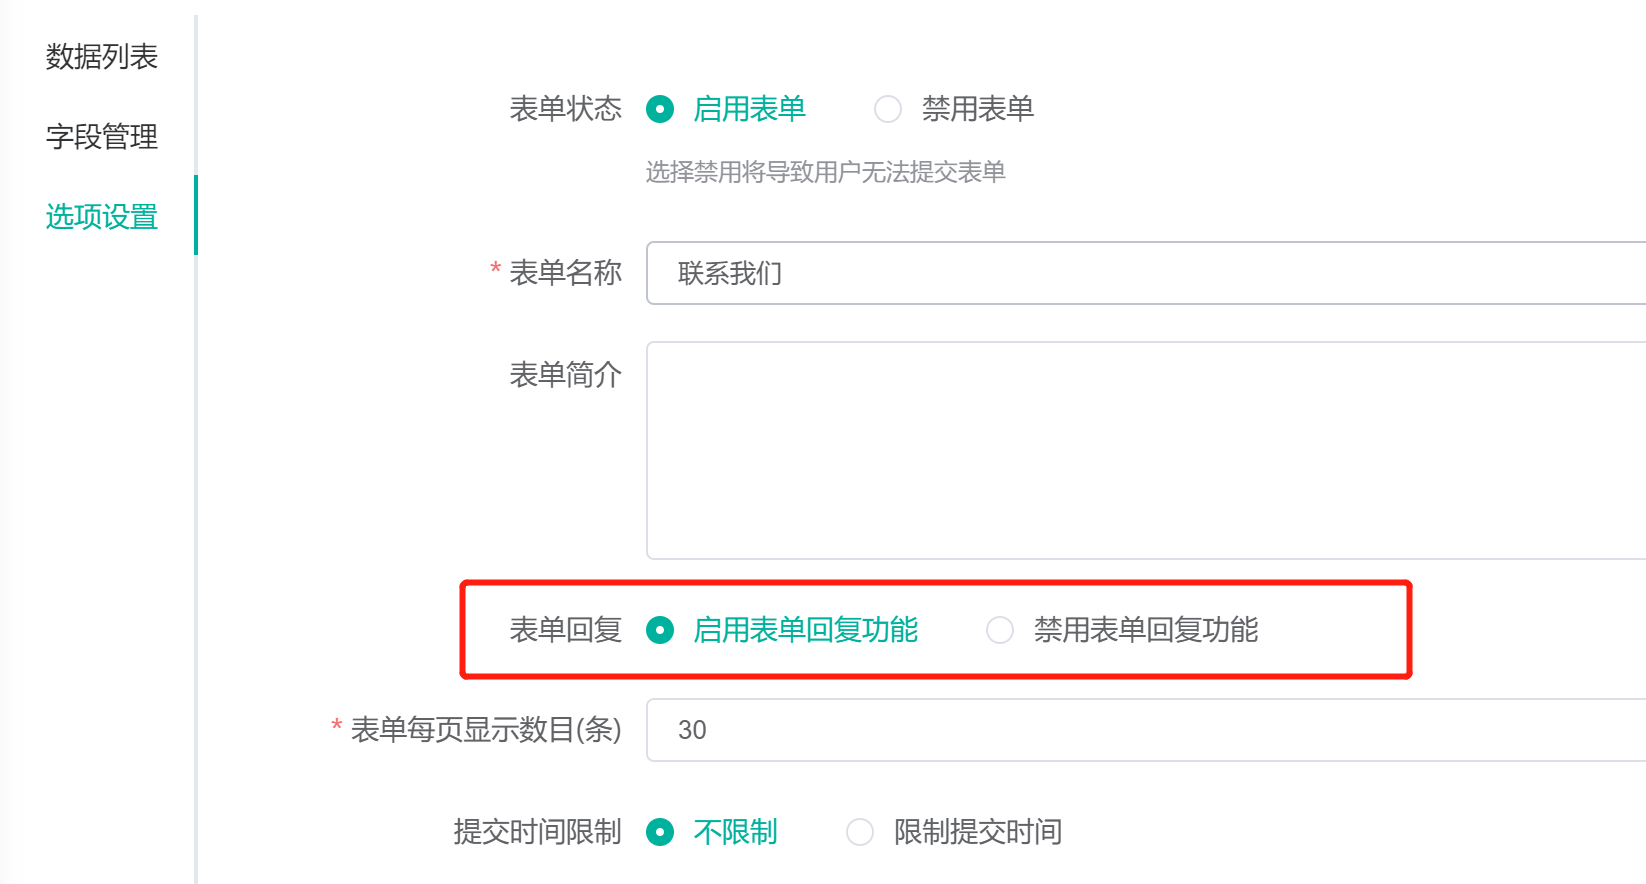Image resolution: width=1646 pixels, height=884 pixels.
Task: Pick the 禁用表单回复功能 radio button
Action: pos(1000,630)
